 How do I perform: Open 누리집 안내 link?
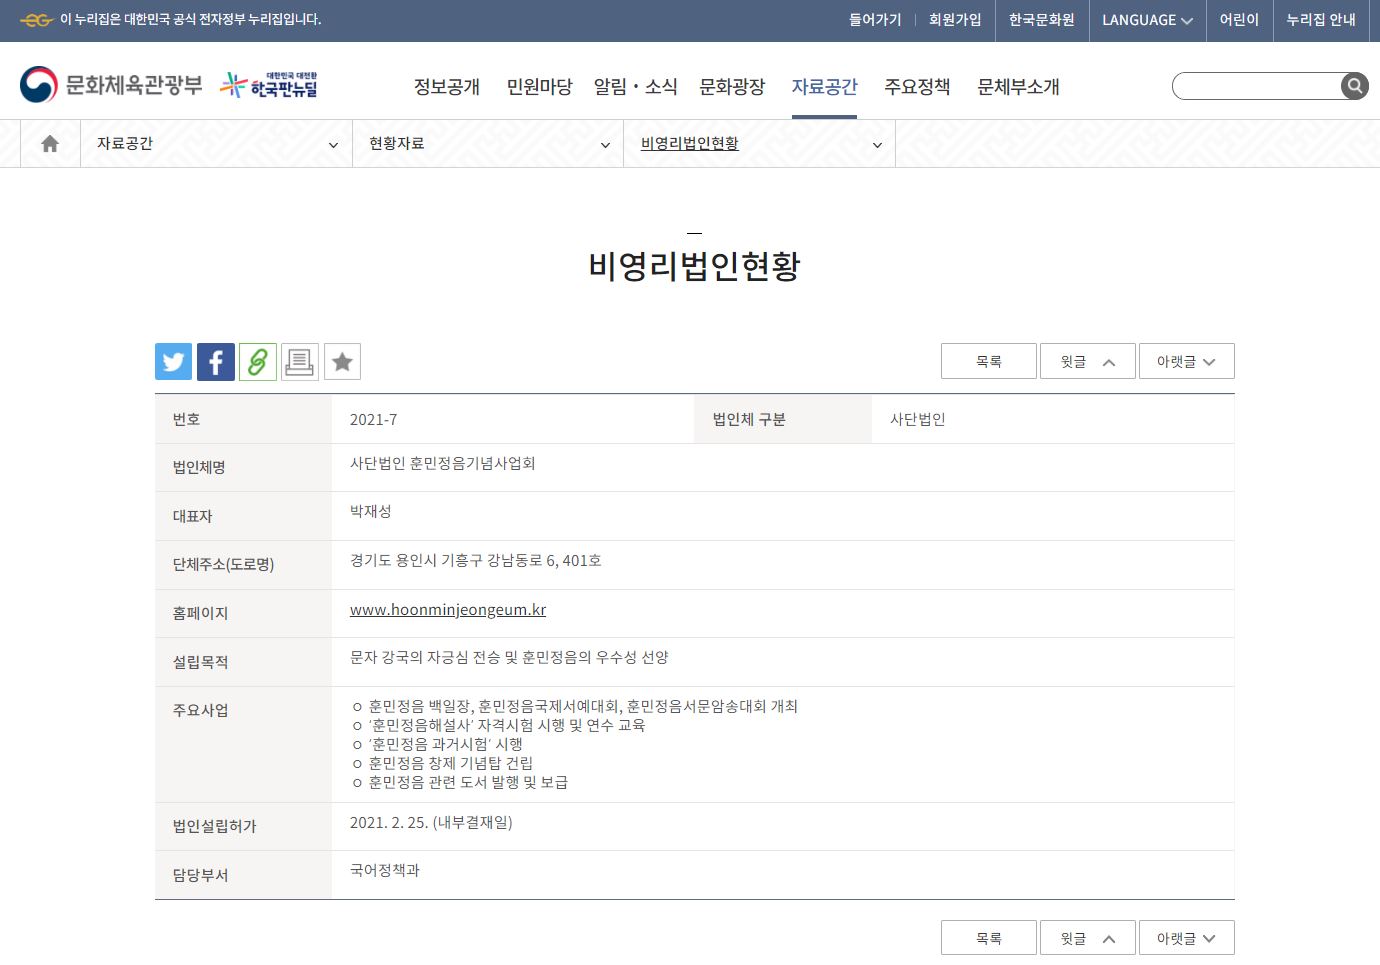point(1321,20)
